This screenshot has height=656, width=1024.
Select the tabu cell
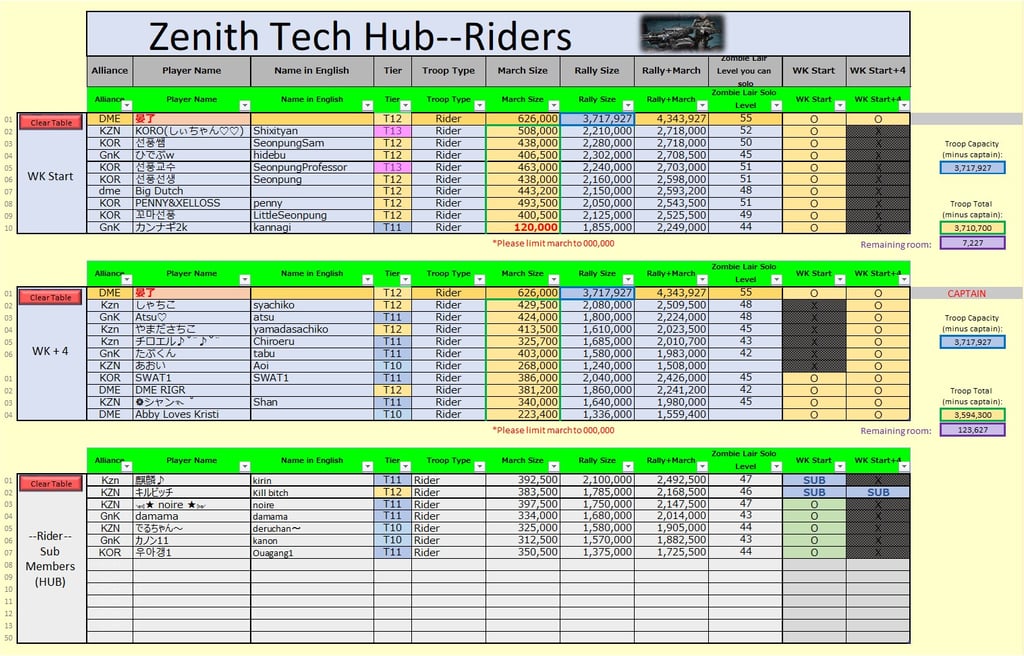(312, 353)
